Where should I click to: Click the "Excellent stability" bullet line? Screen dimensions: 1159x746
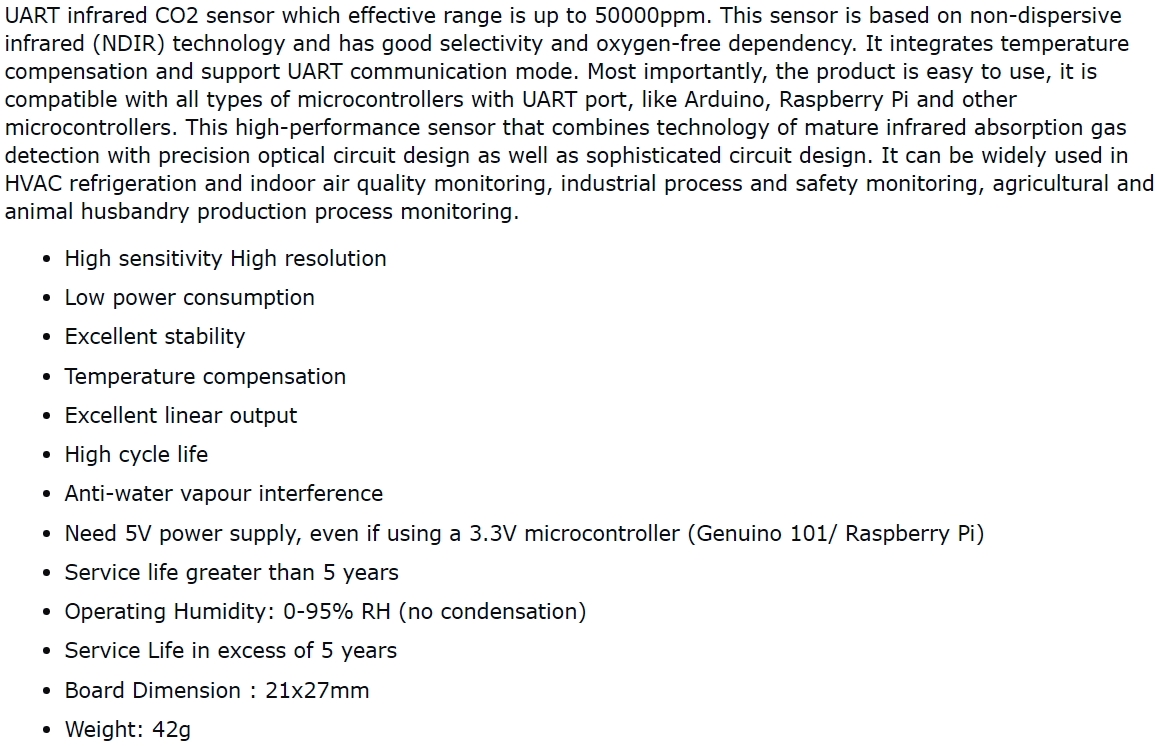pos(154,337)
